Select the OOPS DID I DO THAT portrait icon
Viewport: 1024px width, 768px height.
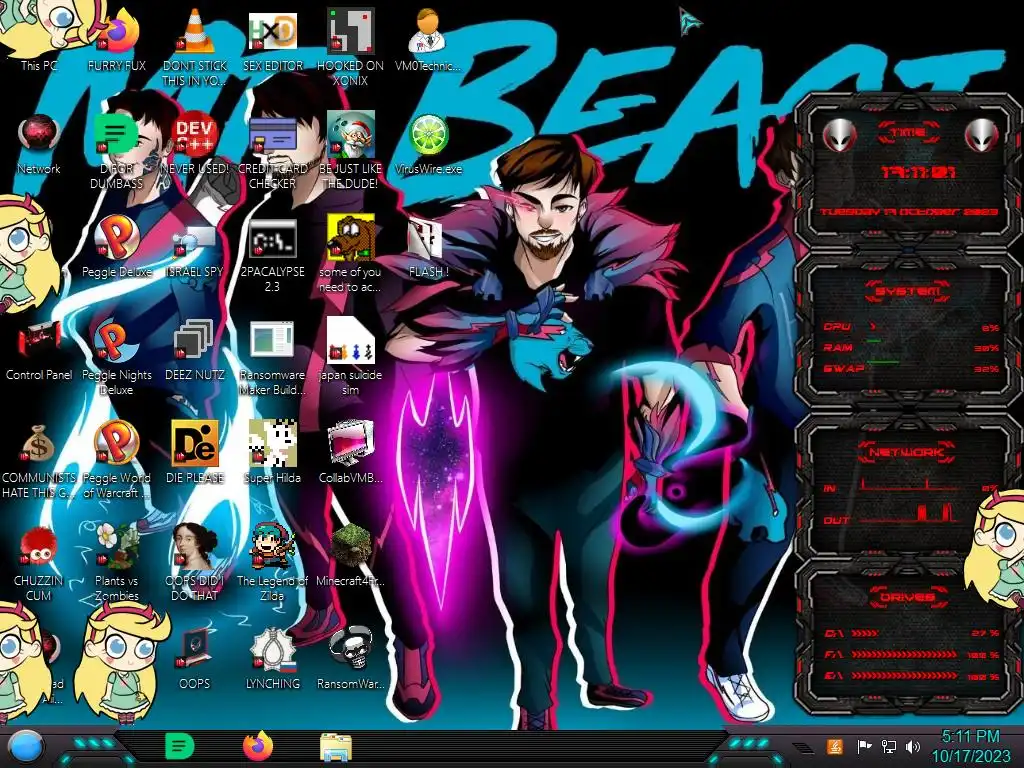[x=195, y=564]
